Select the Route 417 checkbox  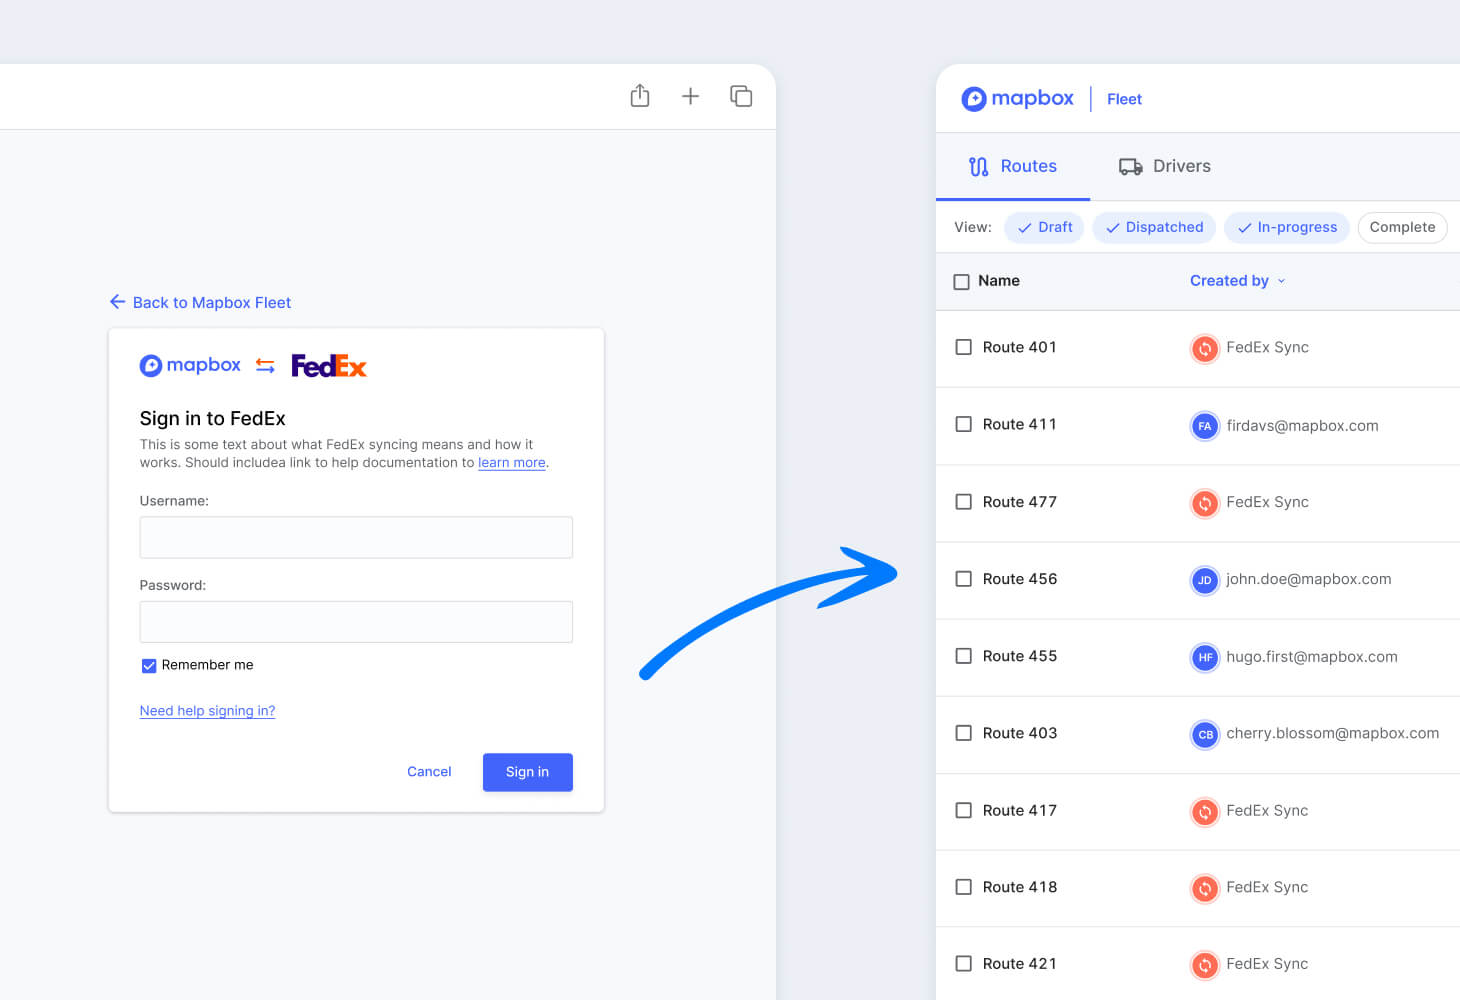click(x=964, y=810)
